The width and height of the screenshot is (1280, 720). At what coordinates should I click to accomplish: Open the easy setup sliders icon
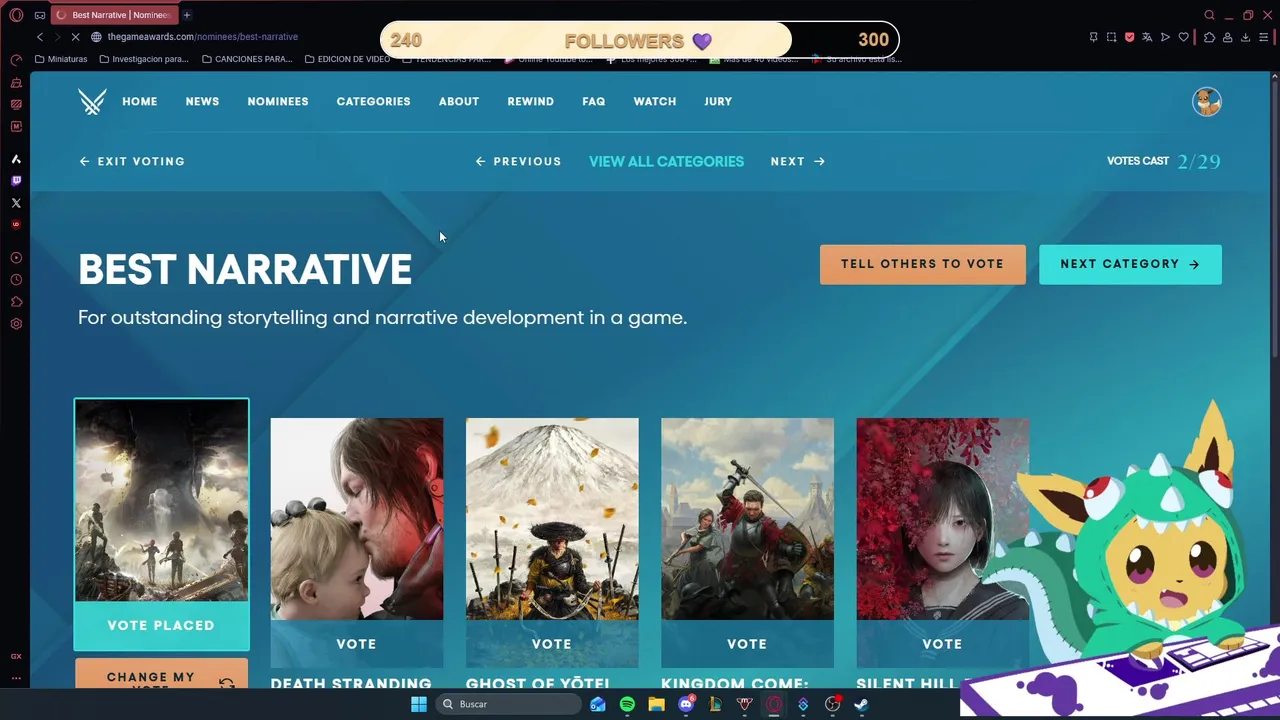pos(1265,37)
